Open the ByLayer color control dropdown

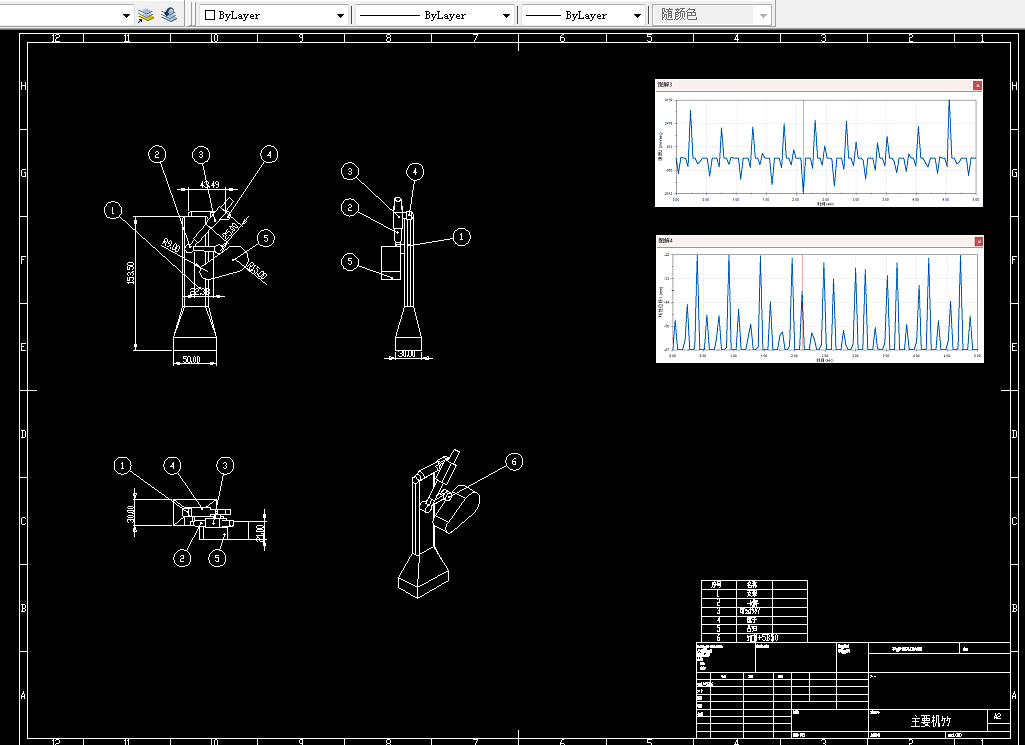coord(273,15)
